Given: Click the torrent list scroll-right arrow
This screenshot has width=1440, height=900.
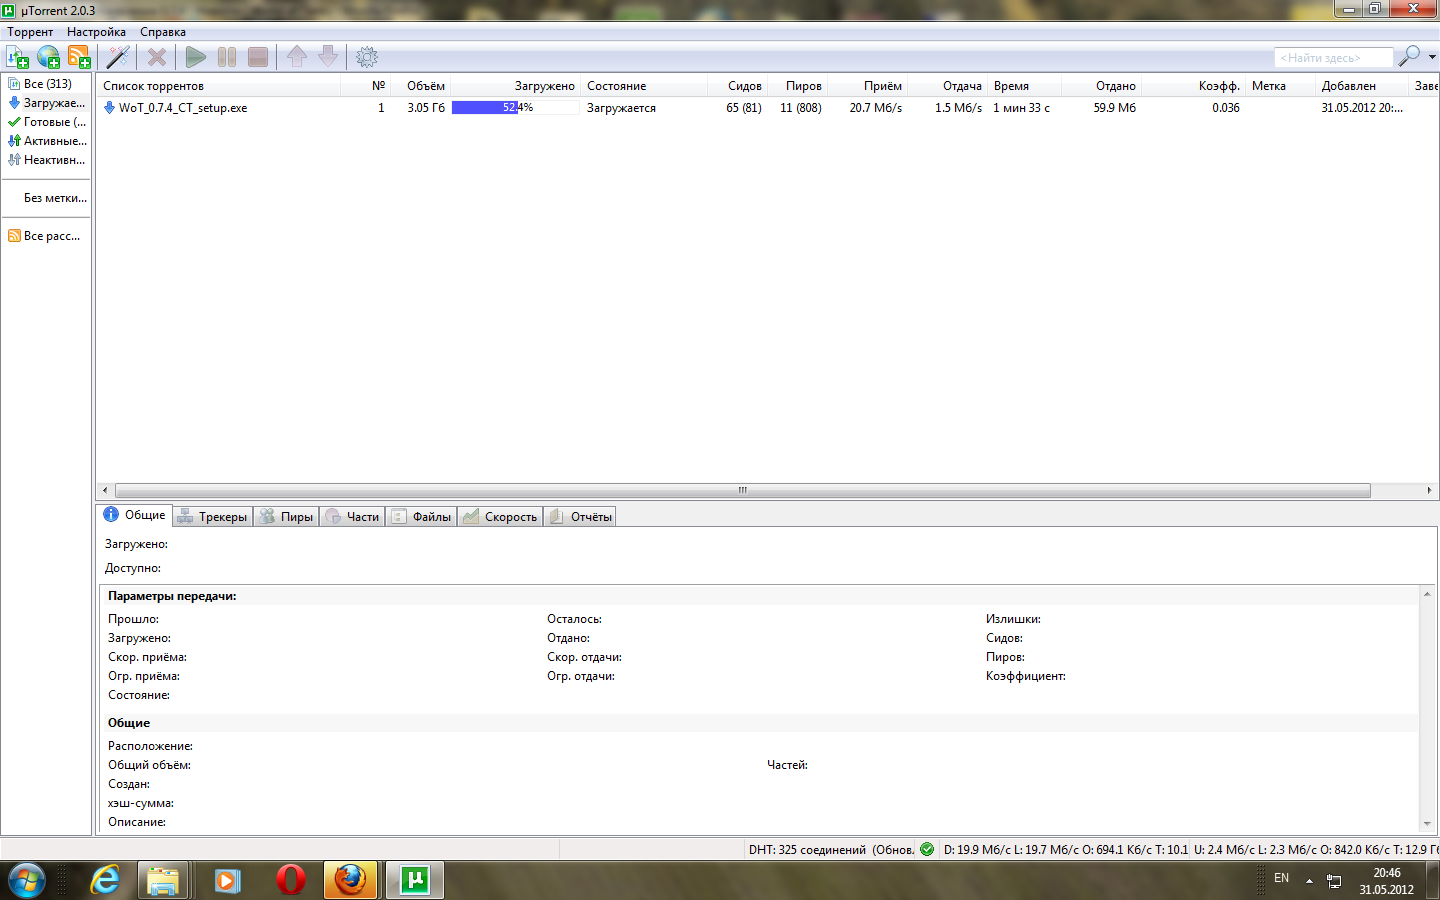Looking at the screenshot, I should coord(1429,490).
